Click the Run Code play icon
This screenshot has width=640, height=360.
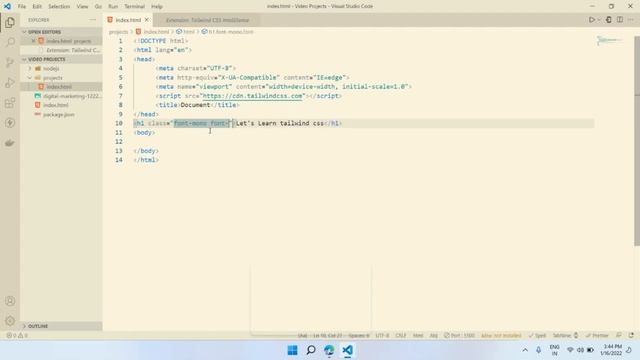(x=591, y=20)
